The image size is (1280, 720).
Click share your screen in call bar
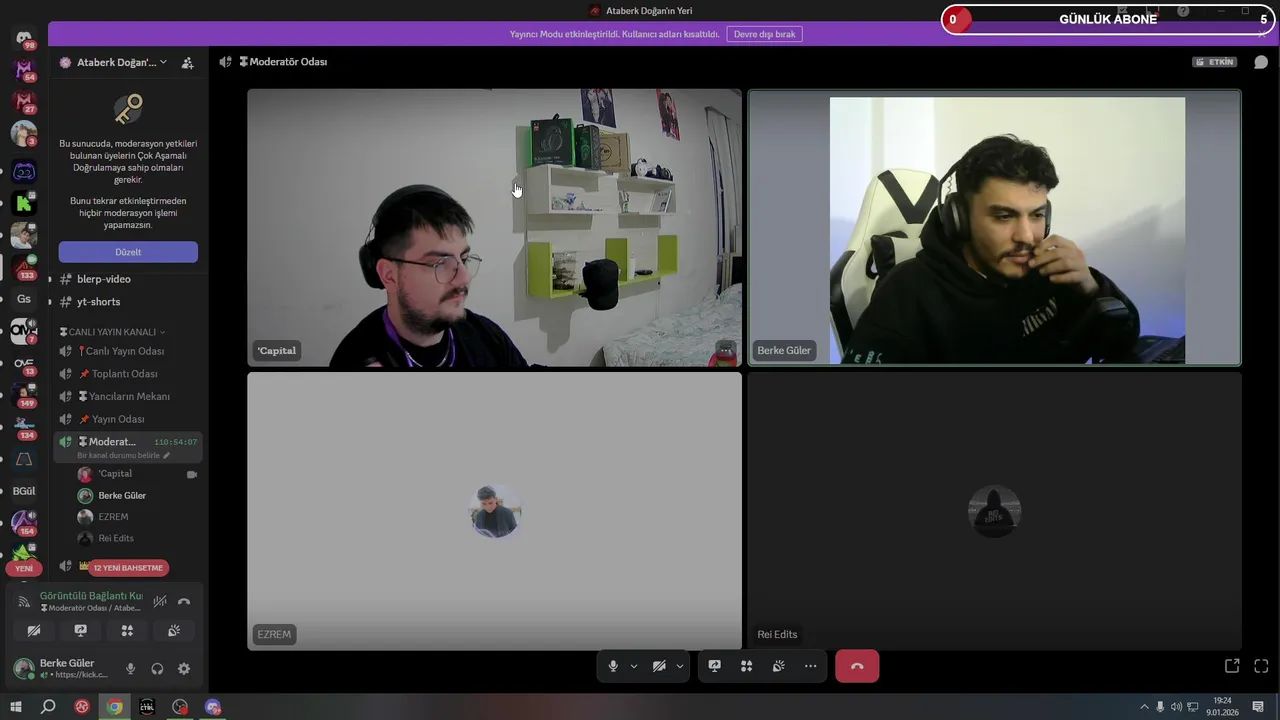click(715, 666)
